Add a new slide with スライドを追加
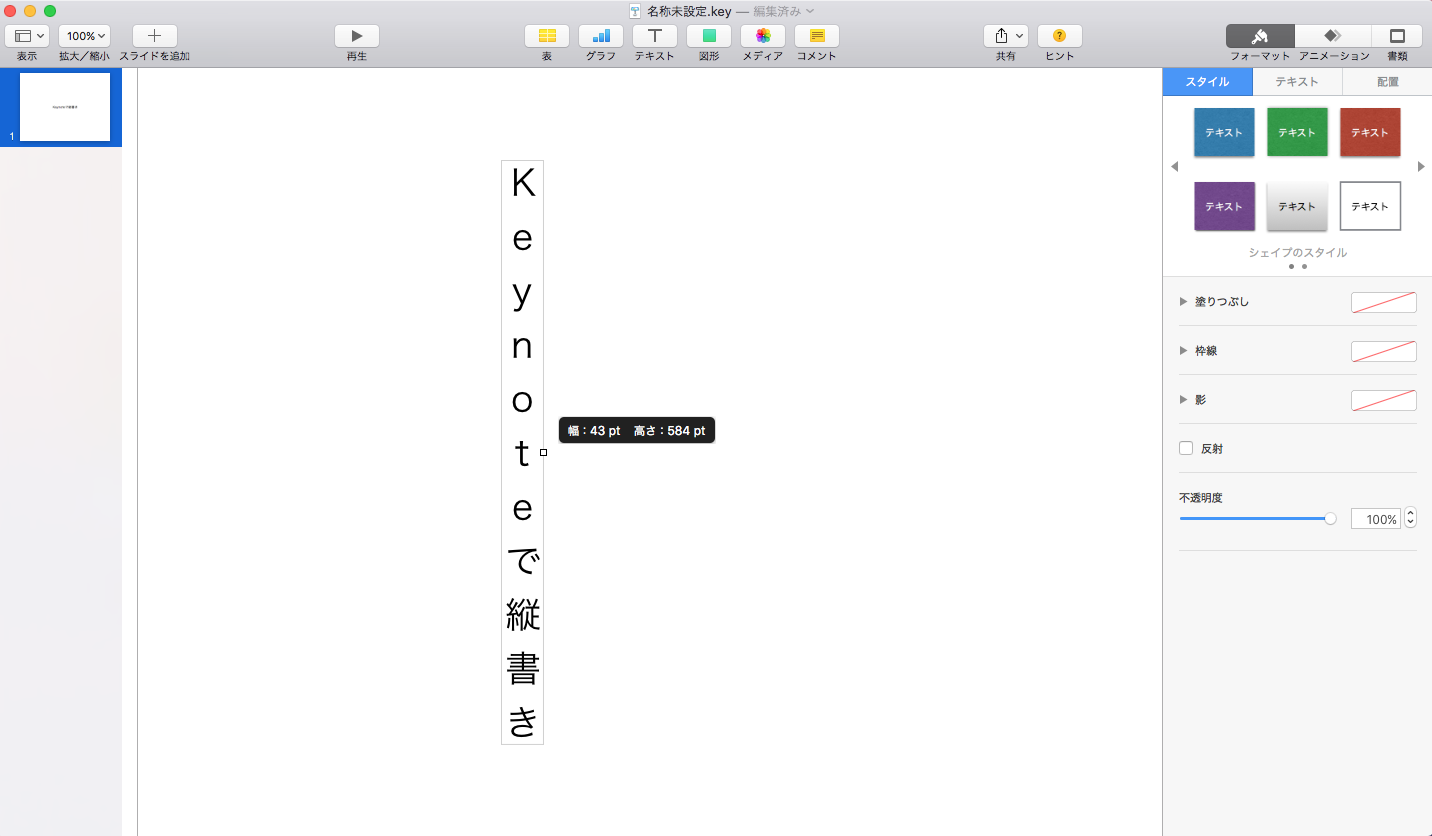1432x836 pixels. pos(154,36)
